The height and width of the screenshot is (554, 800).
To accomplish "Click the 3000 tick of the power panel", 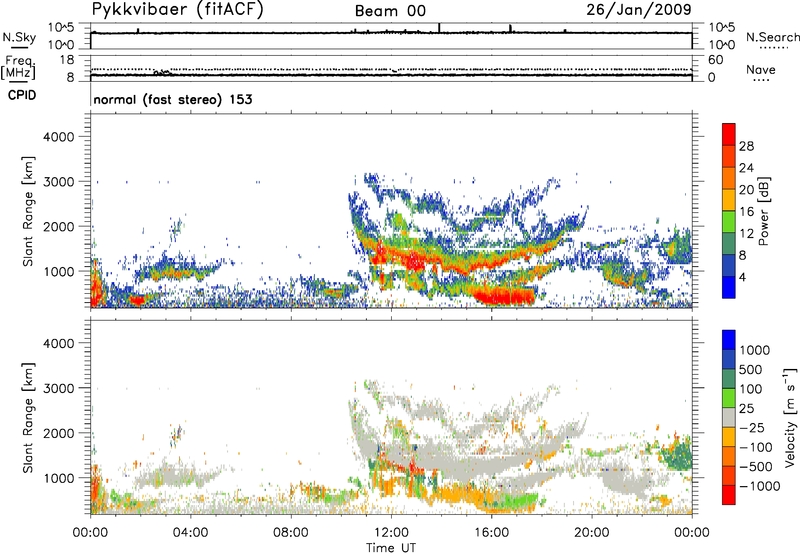I will pyautogui.click(x=58, y=182).
